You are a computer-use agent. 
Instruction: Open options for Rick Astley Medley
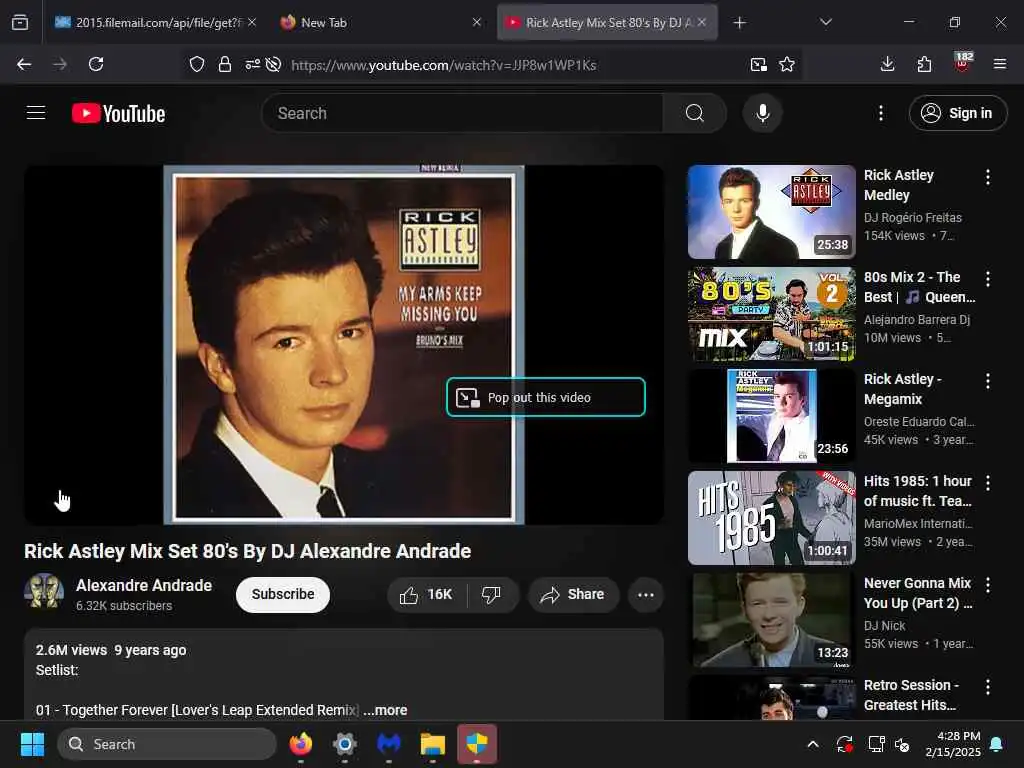click(987, 177)
